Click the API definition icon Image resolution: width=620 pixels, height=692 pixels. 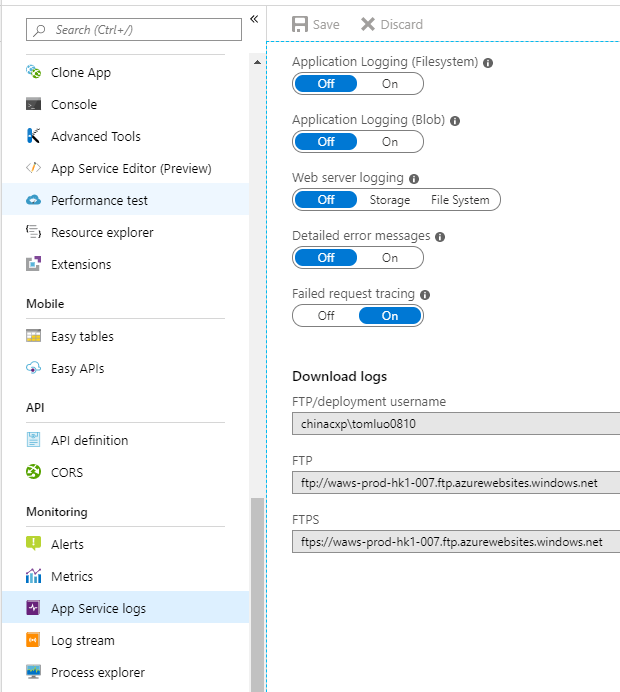[x=34, y=440]
